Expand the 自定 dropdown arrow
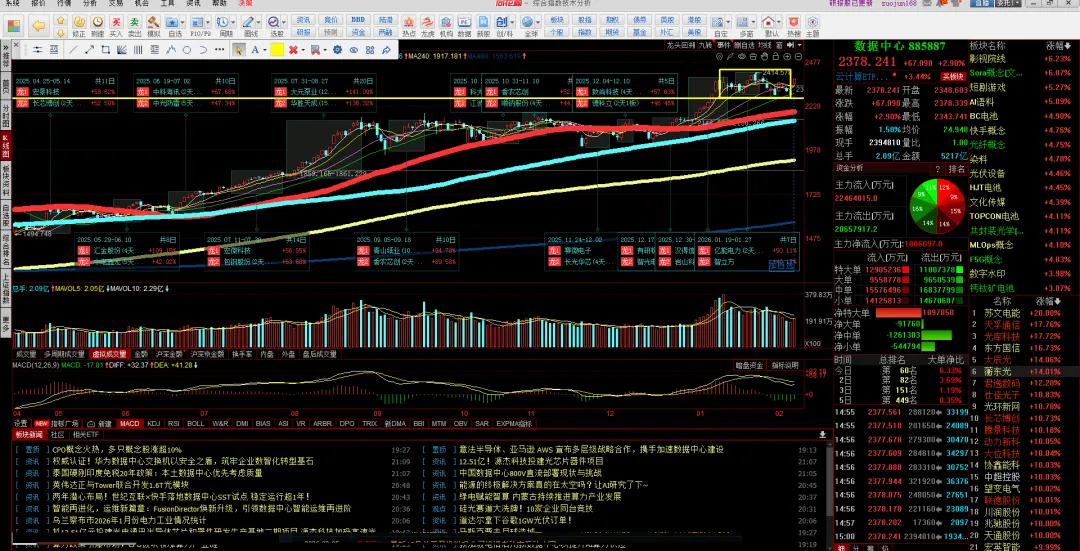Viewport: 1080px width, 551px height. (728, 22)
